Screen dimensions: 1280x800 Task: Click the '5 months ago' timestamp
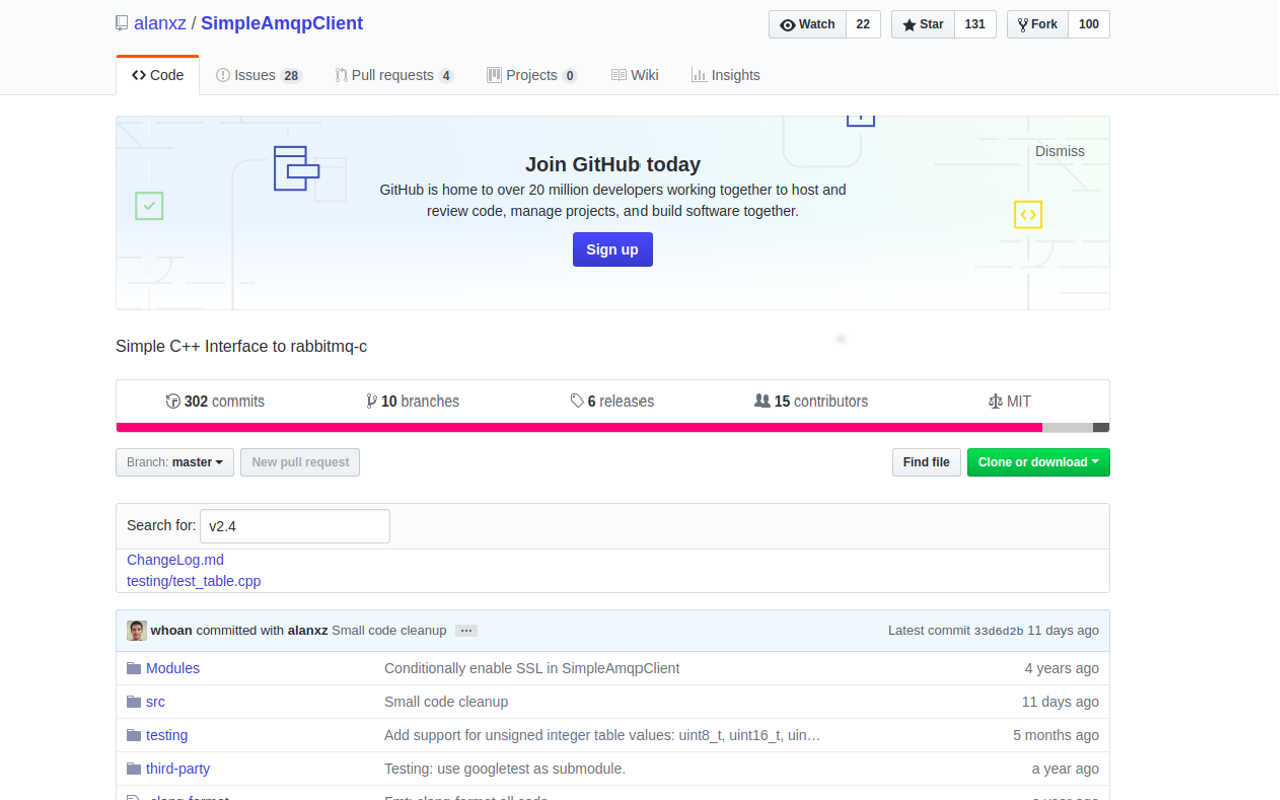[1056, 735]
